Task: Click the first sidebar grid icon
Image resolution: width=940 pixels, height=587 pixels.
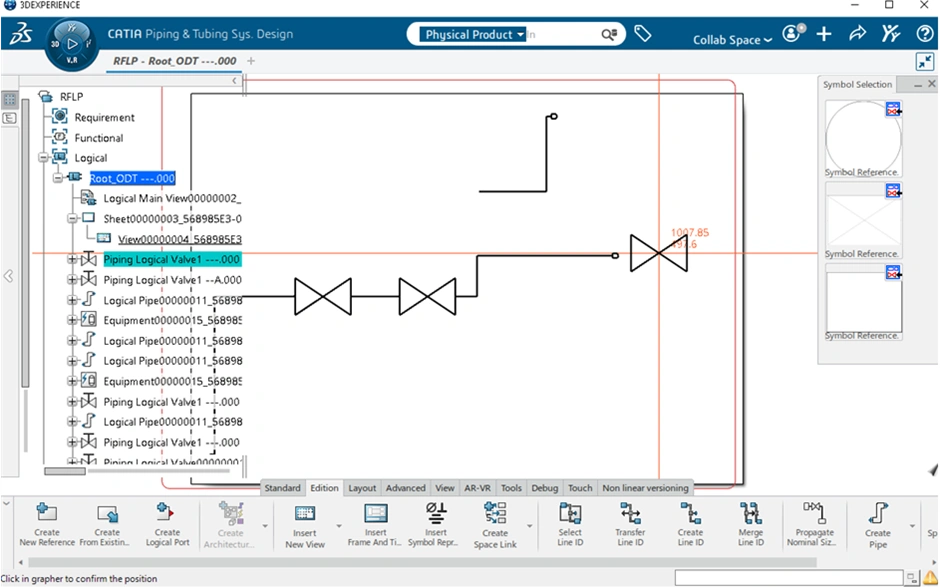Action: point(10,100)
